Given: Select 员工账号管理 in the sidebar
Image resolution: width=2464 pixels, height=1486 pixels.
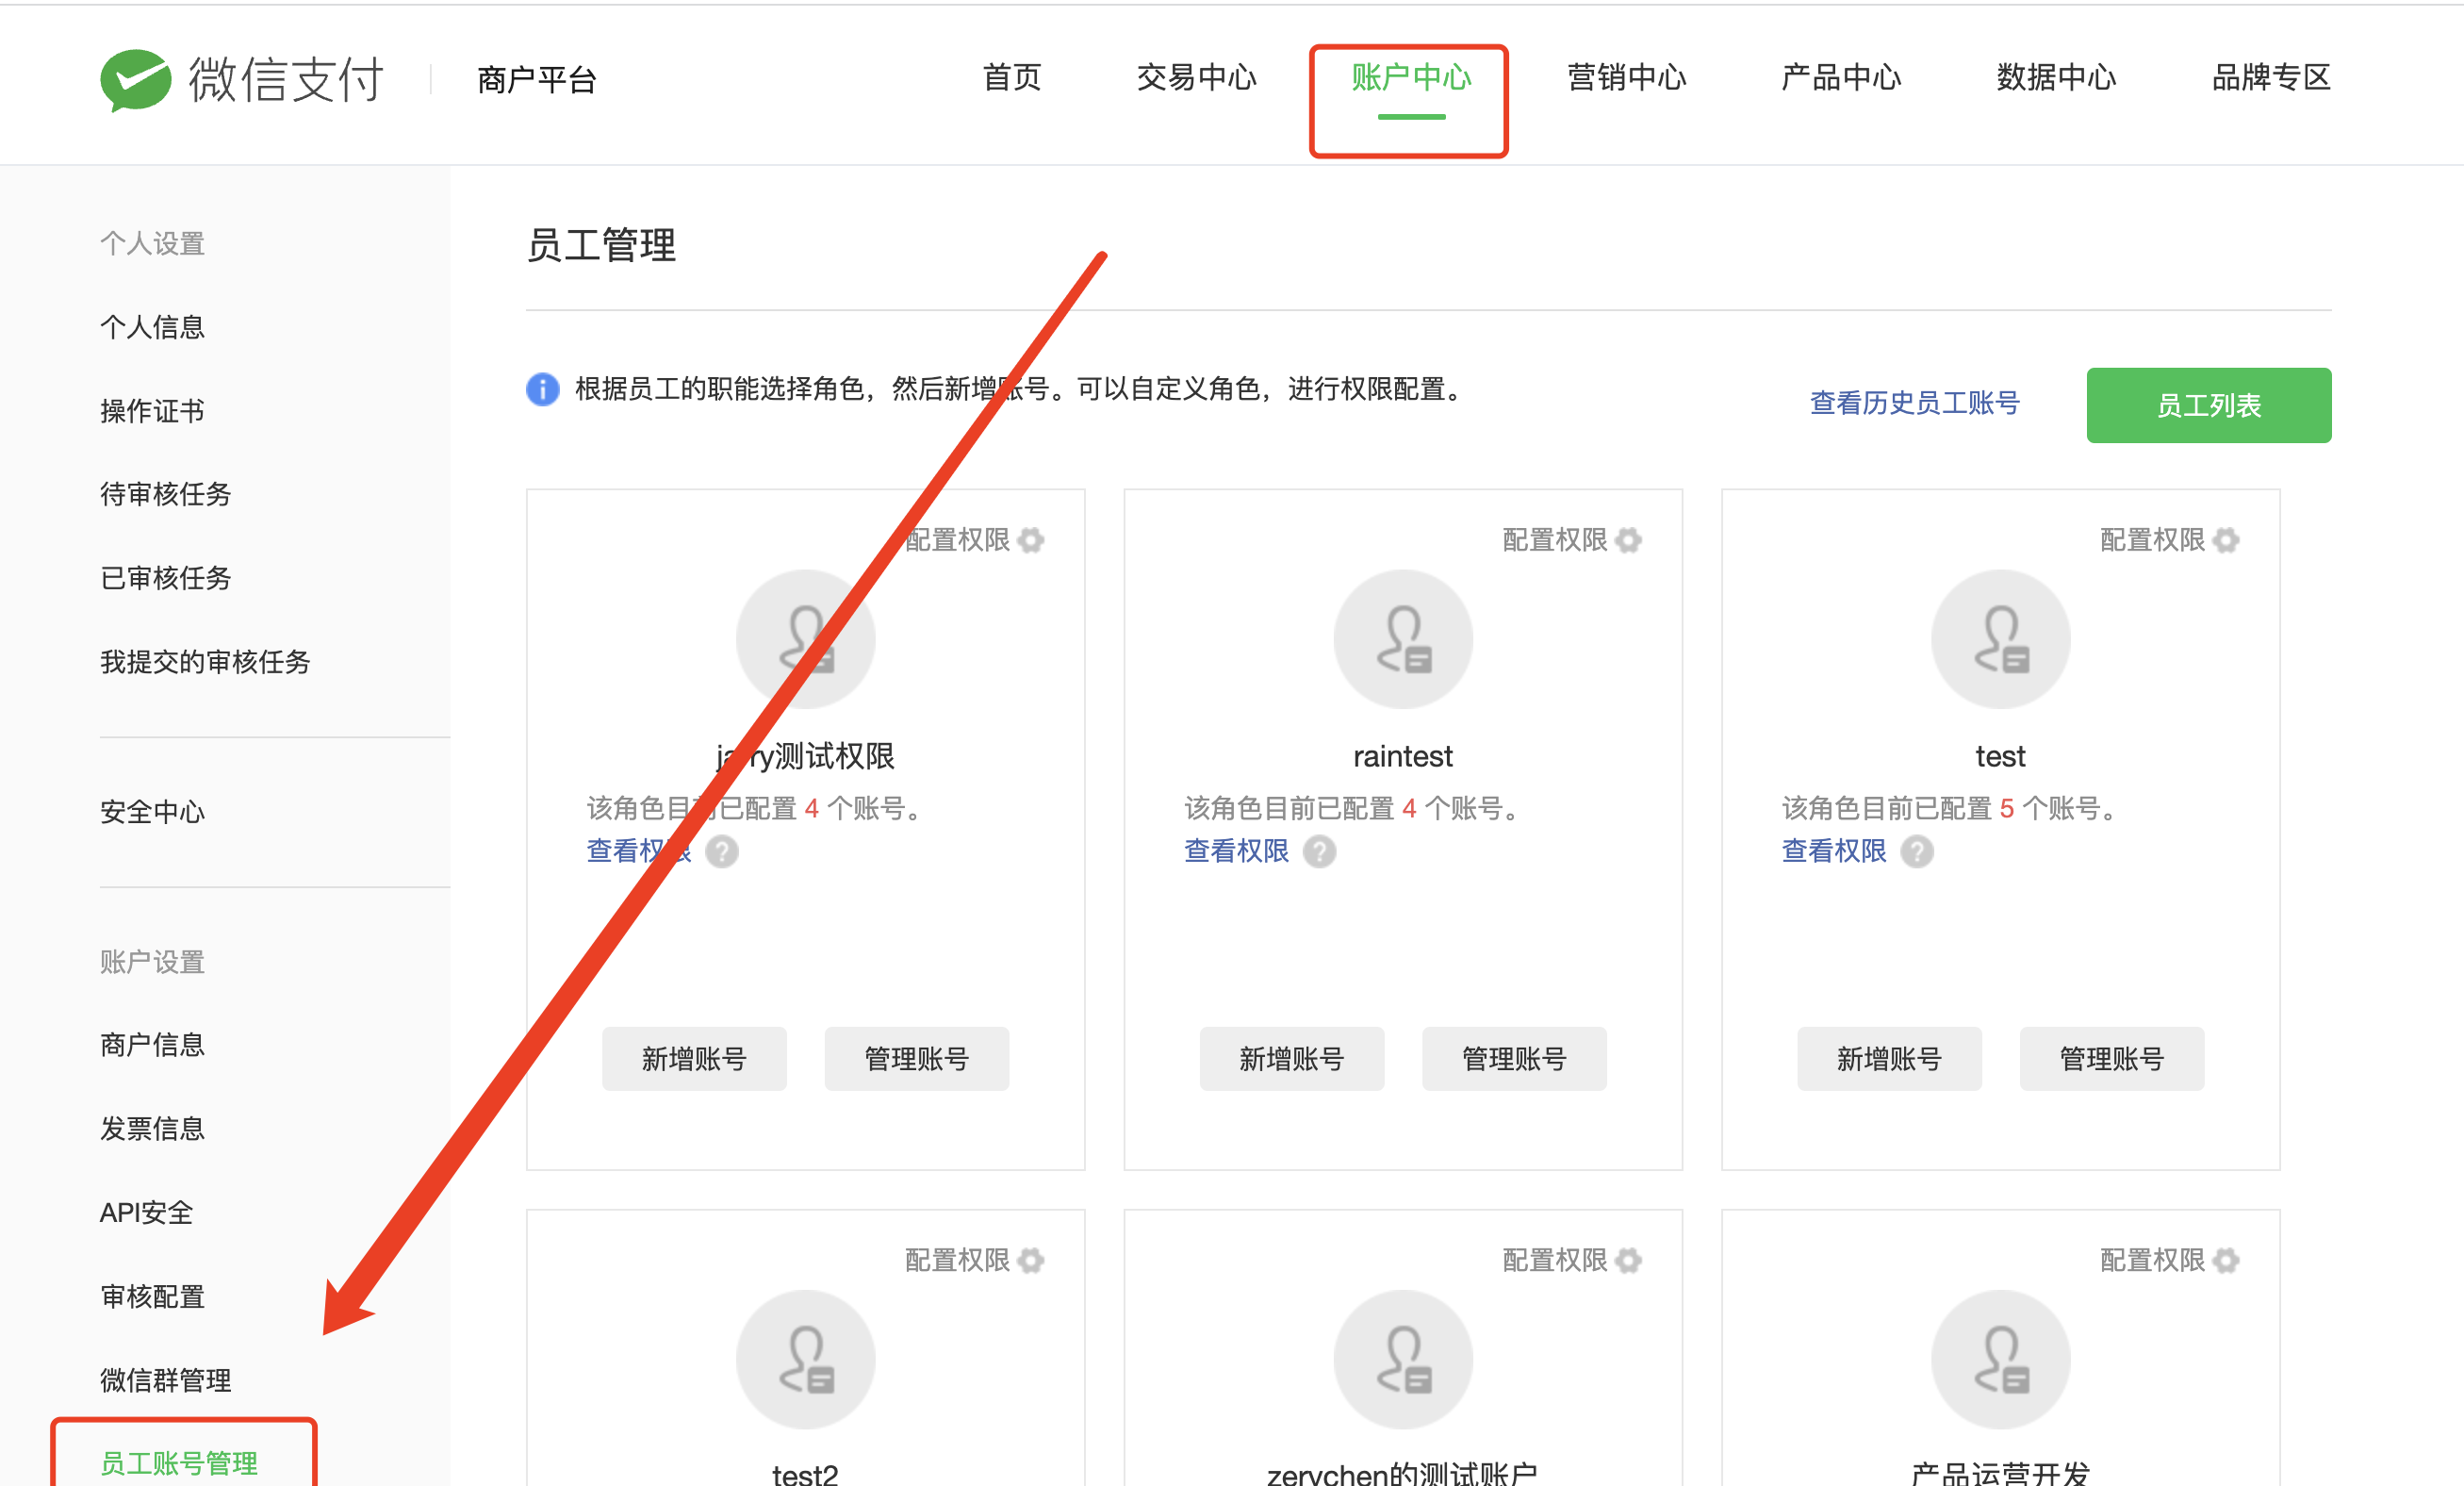Looking at the screenshot, I should click(179, 1463).
